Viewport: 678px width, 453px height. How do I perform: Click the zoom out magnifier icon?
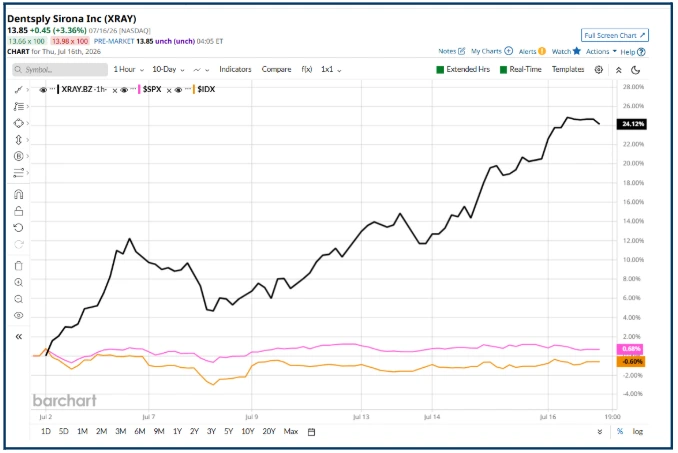(19, 299)
